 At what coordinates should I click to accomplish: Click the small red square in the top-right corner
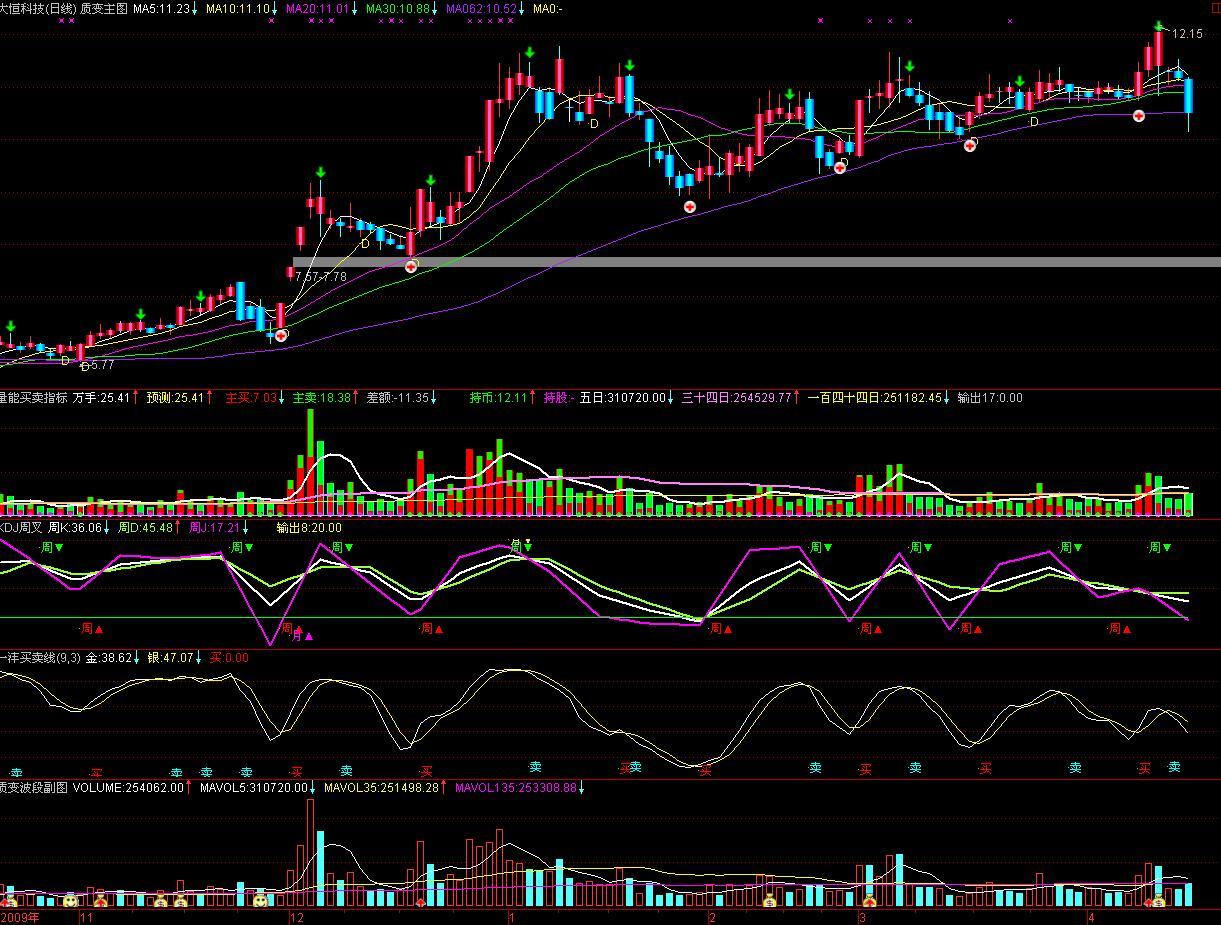1215,8
